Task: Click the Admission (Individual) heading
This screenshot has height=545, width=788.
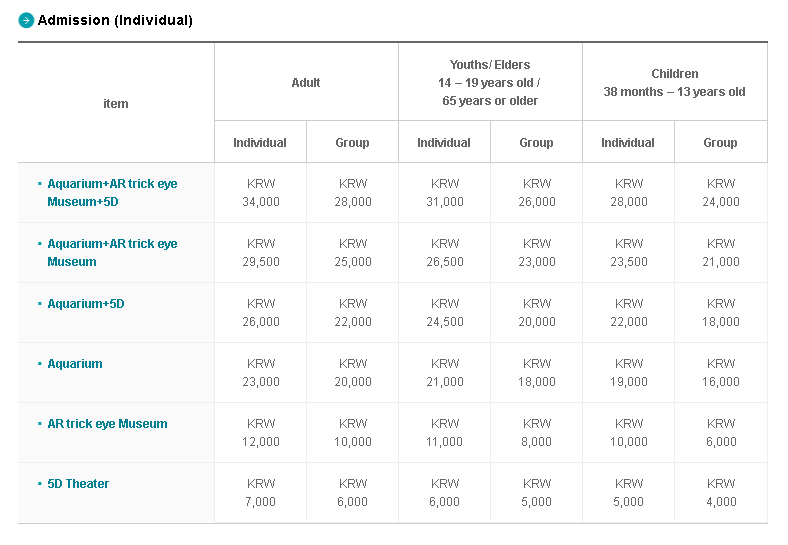Action: point(115,20)
